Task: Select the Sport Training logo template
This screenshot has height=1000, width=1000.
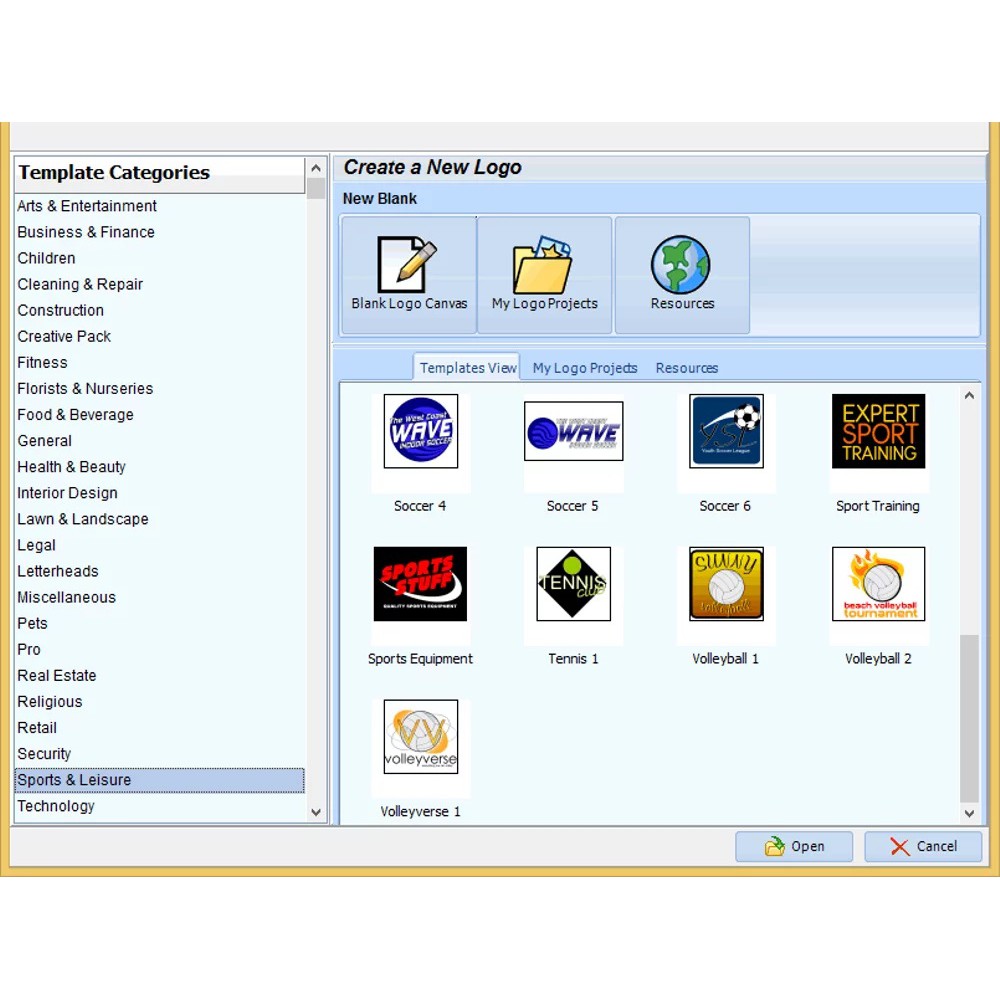Action: click(878, 432)
